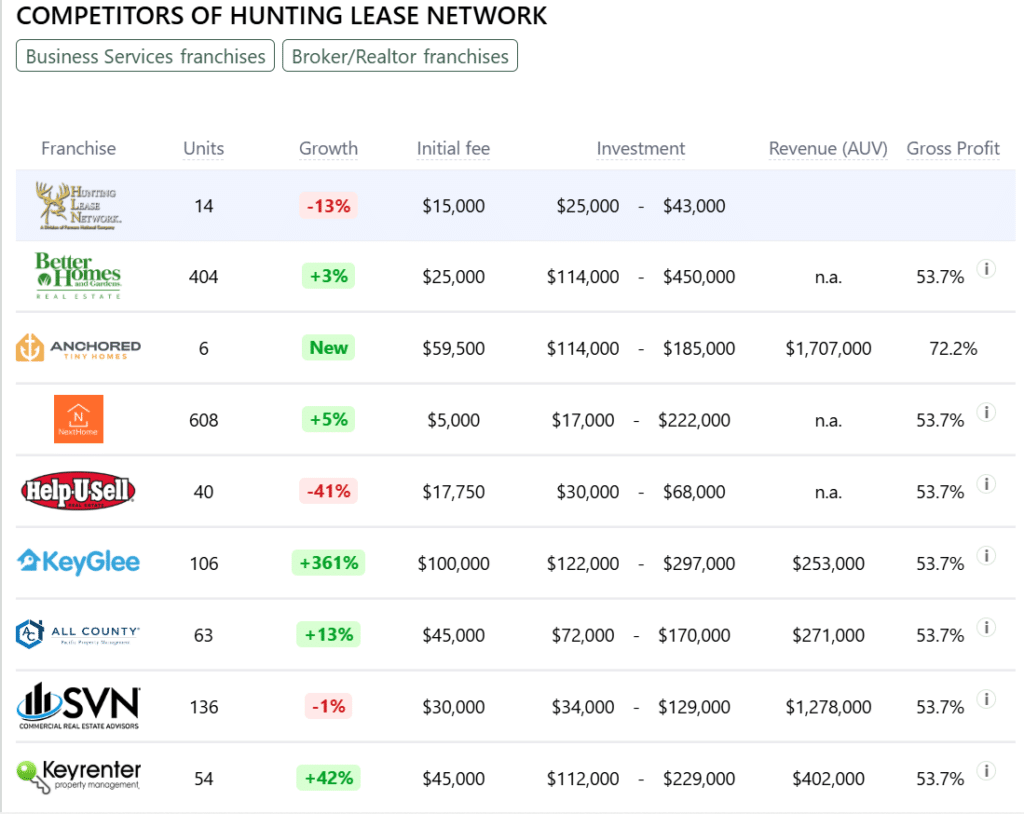Viewport: 1024px width, 814px height.
Task: Select the $1,278,000 revenue value
Action: [x=828, y=707]
